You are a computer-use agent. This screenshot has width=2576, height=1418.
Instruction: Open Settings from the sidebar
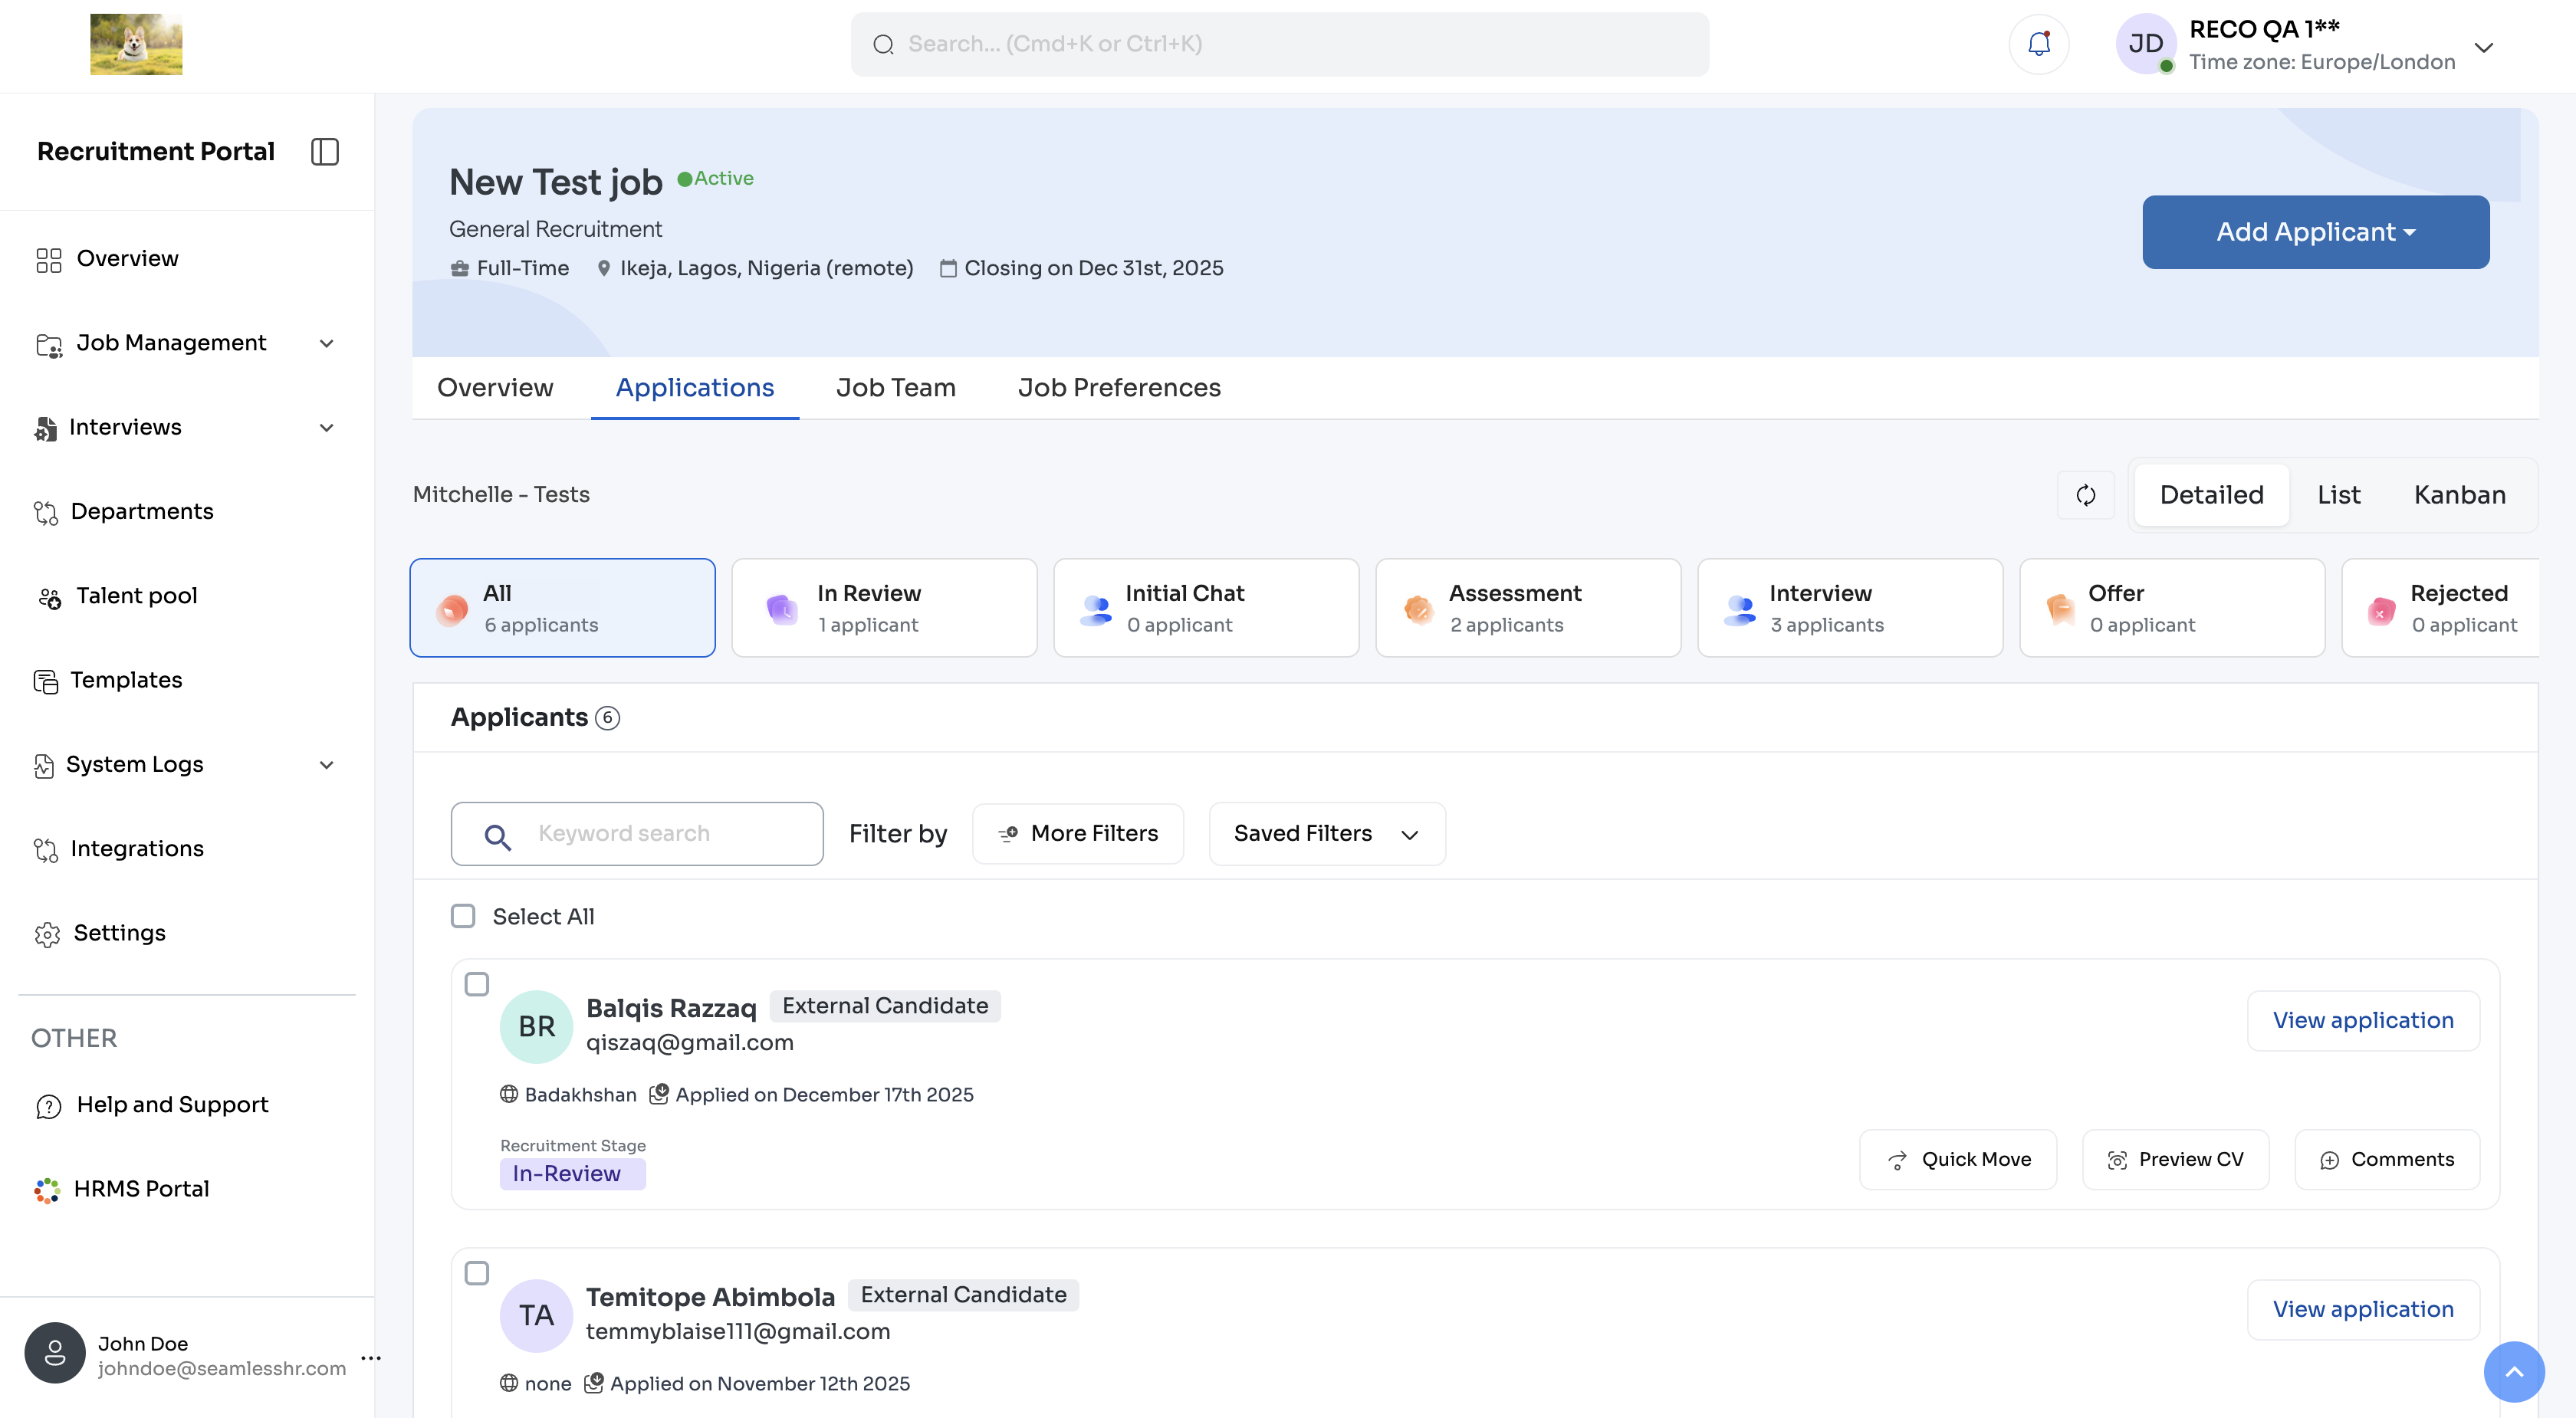click(119, 933)
